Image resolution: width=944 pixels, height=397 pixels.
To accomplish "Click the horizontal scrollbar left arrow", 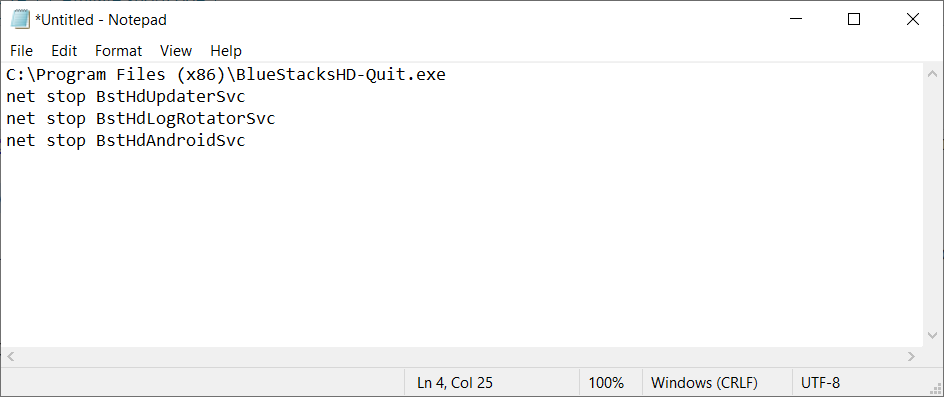I will click(x=10, y=357).
